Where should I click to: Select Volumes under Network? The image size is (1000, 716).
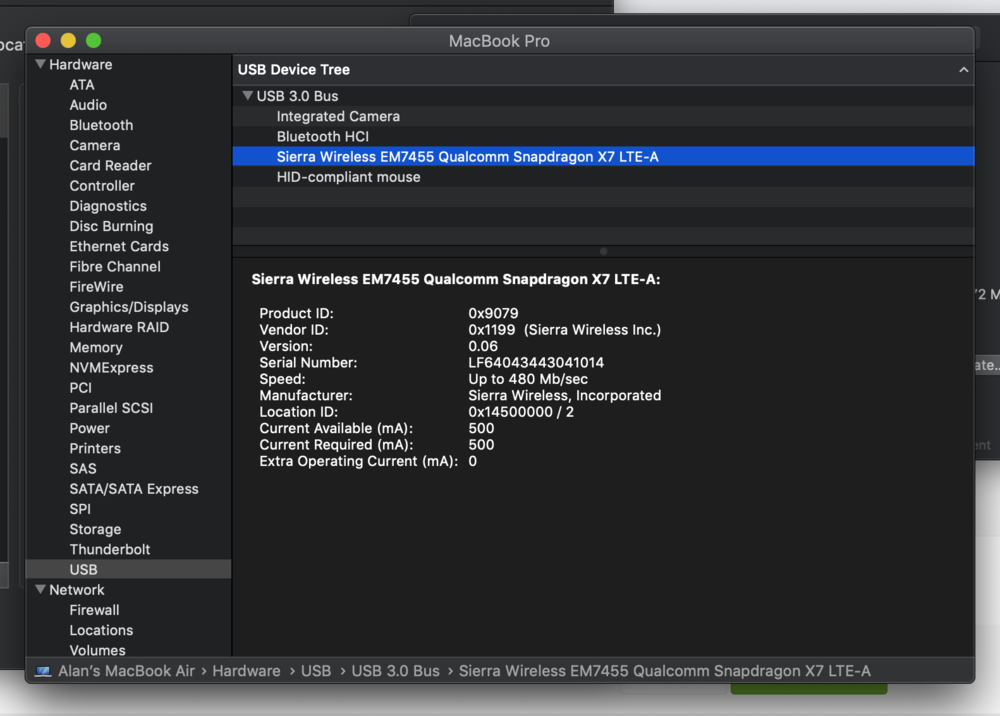click(98, 650)
